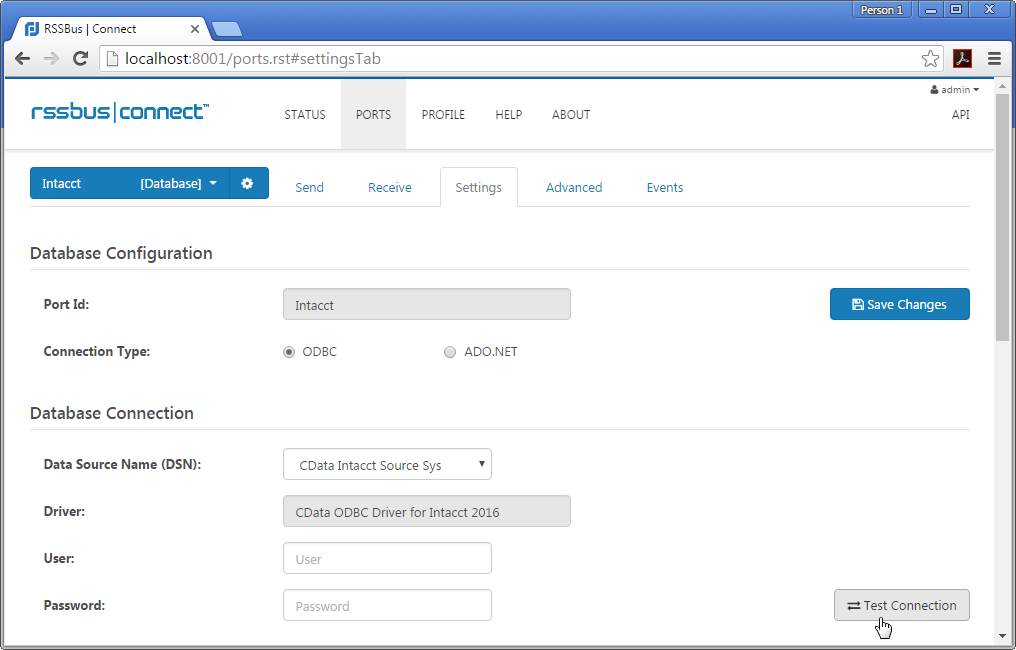Image resolution: width=1016 pixels, height=650 pixels.
Task: Go to the STATUS menu page
Action: [305, 115]
